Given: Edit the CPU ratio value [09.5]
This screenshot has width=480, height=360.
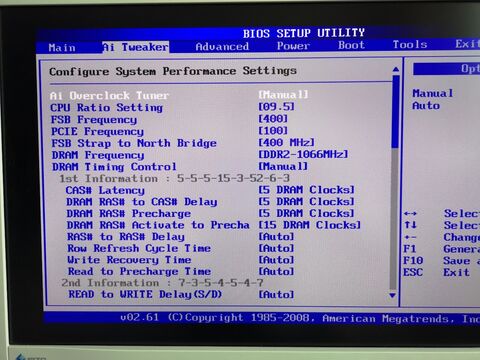Looking at the screenshot, I should pos(276,107).
